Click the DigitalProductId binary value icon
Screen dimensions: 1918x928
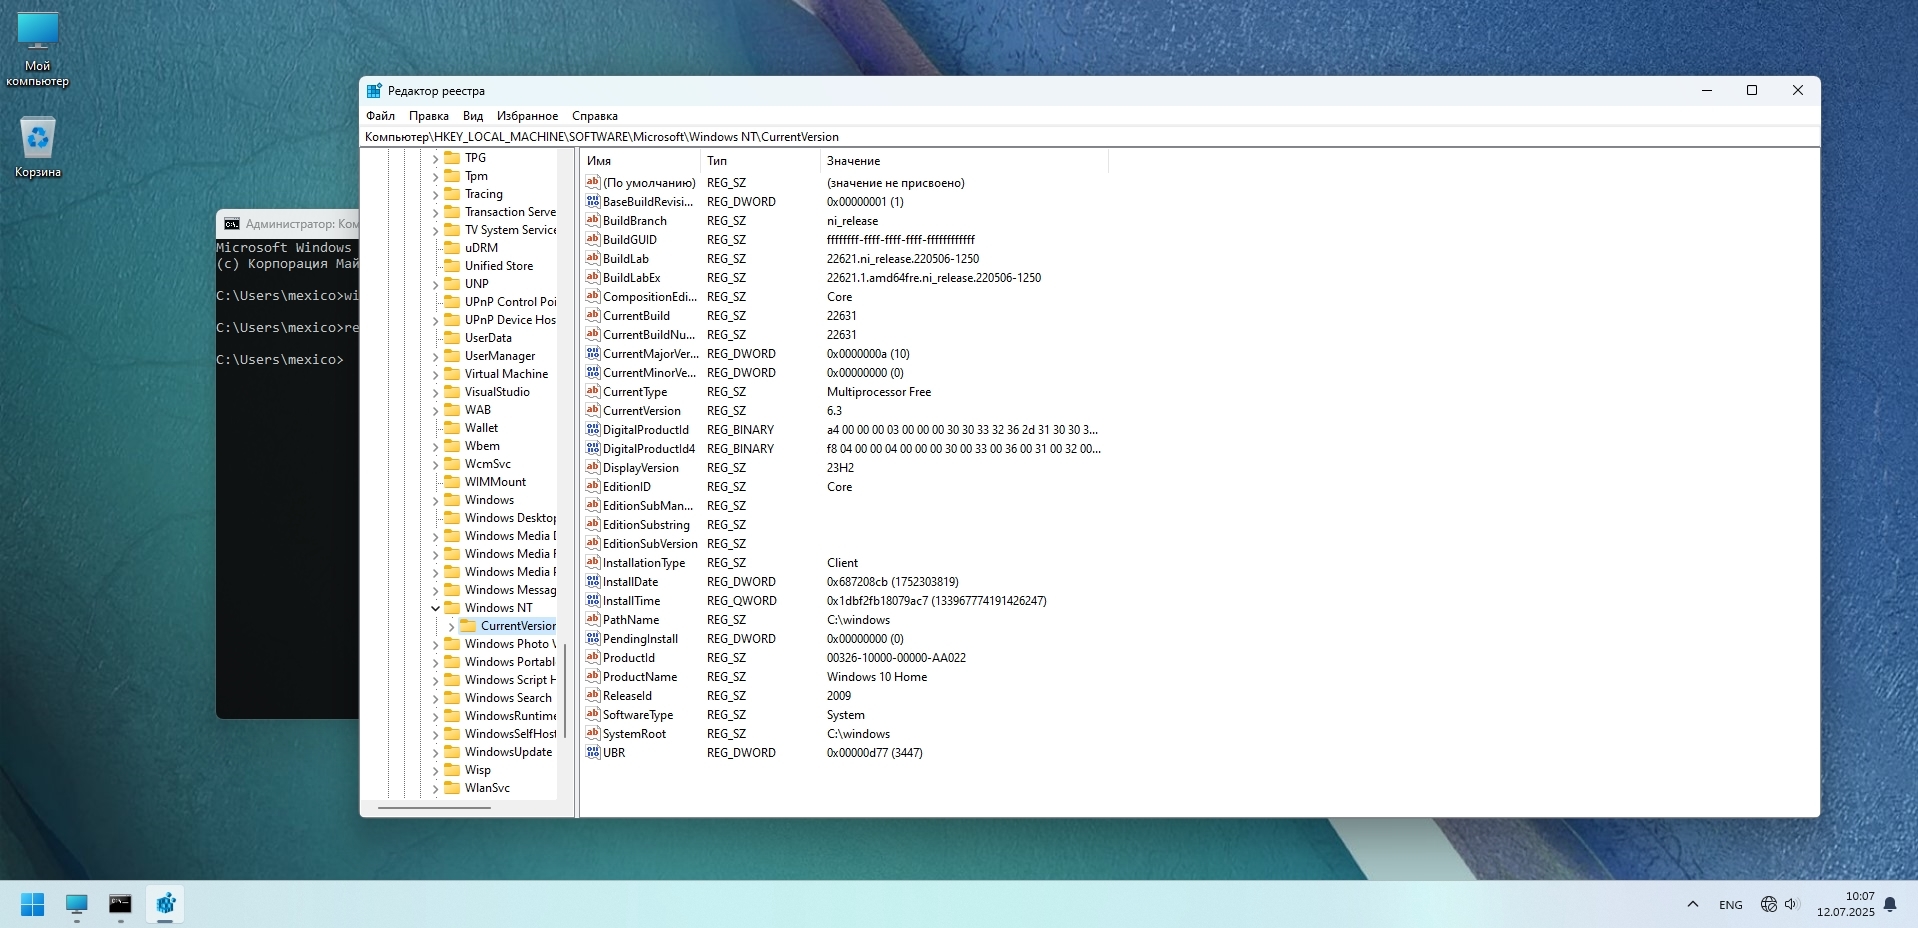click(x=593, y=430)
